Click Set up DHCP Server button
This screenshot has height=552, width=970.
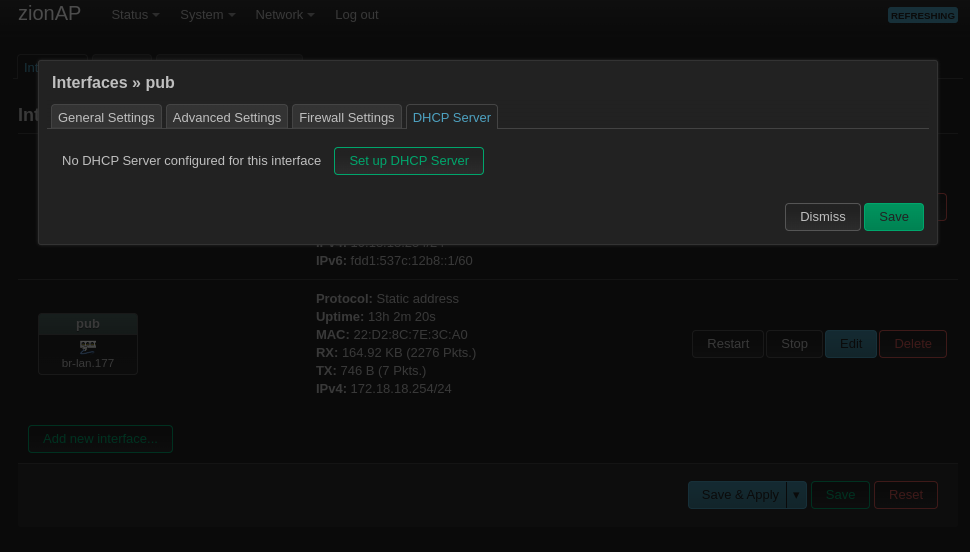click(409, 161)
